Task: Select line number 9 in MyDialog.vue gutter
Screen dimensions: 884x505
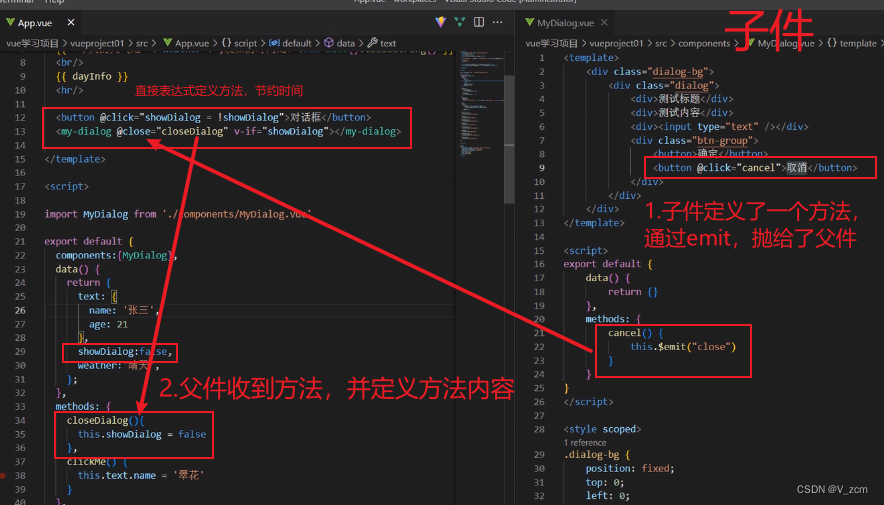Action: (542, 167)
